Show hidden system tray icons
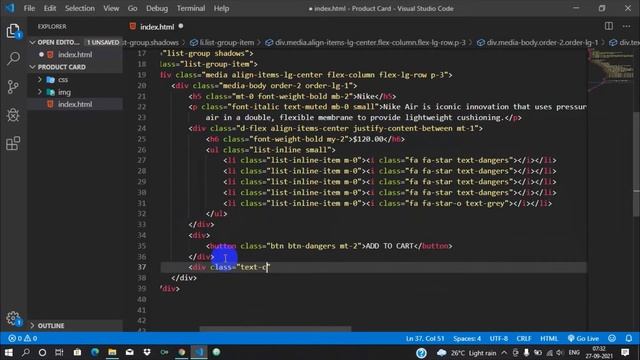This screenshot has height=360, width=640. click(504, 353)
